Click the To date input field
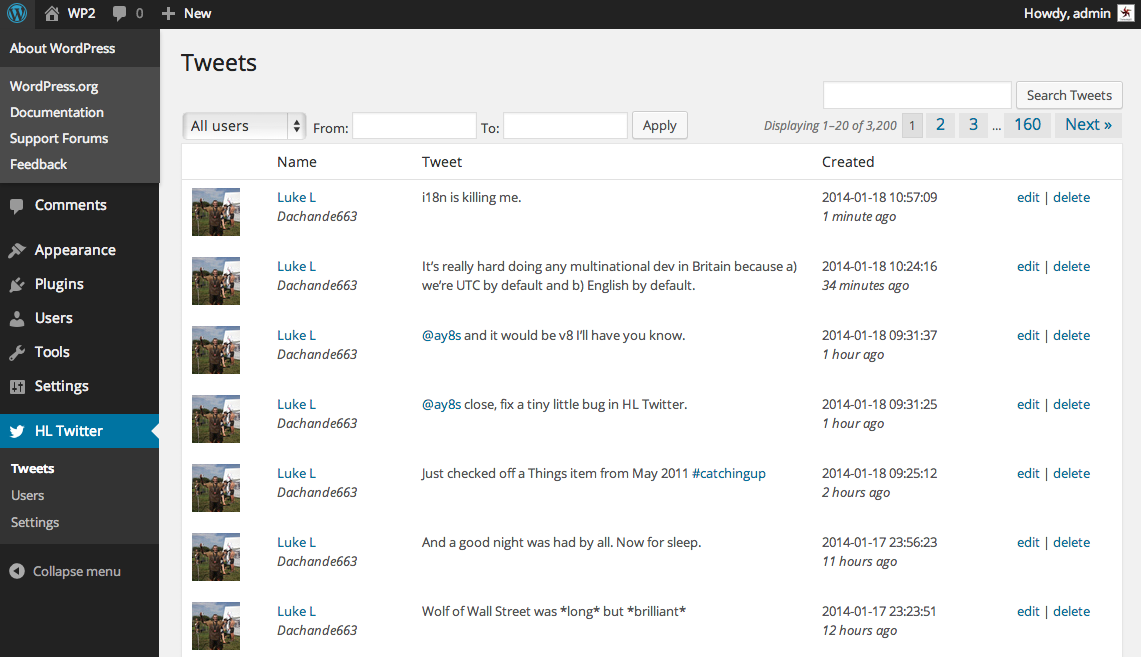Screen dimensions: 1141x657 [565, 126]
